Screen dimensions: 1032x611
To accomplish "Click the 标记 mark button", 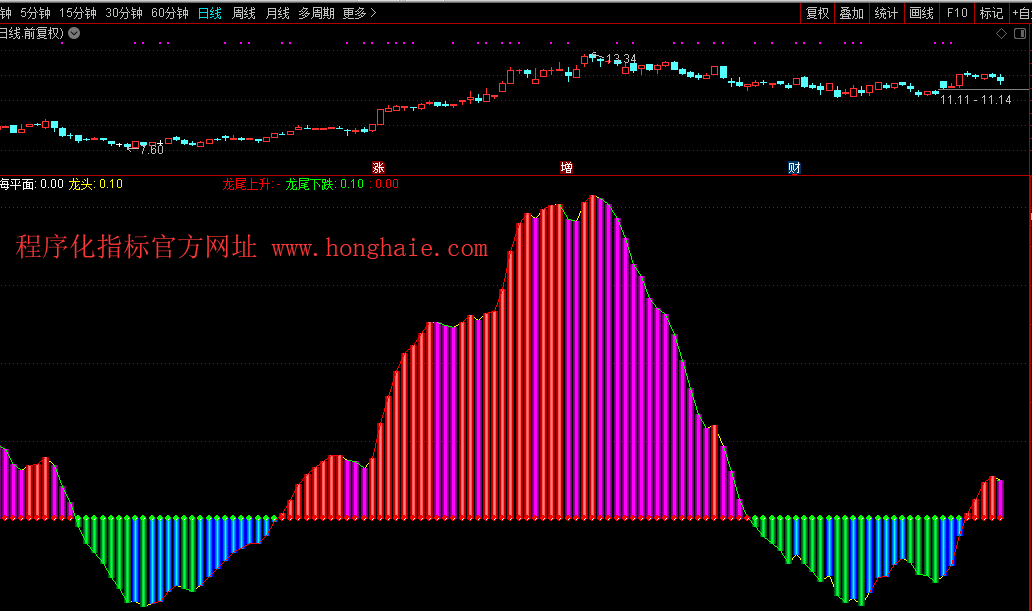I will [x=991, y=13].
